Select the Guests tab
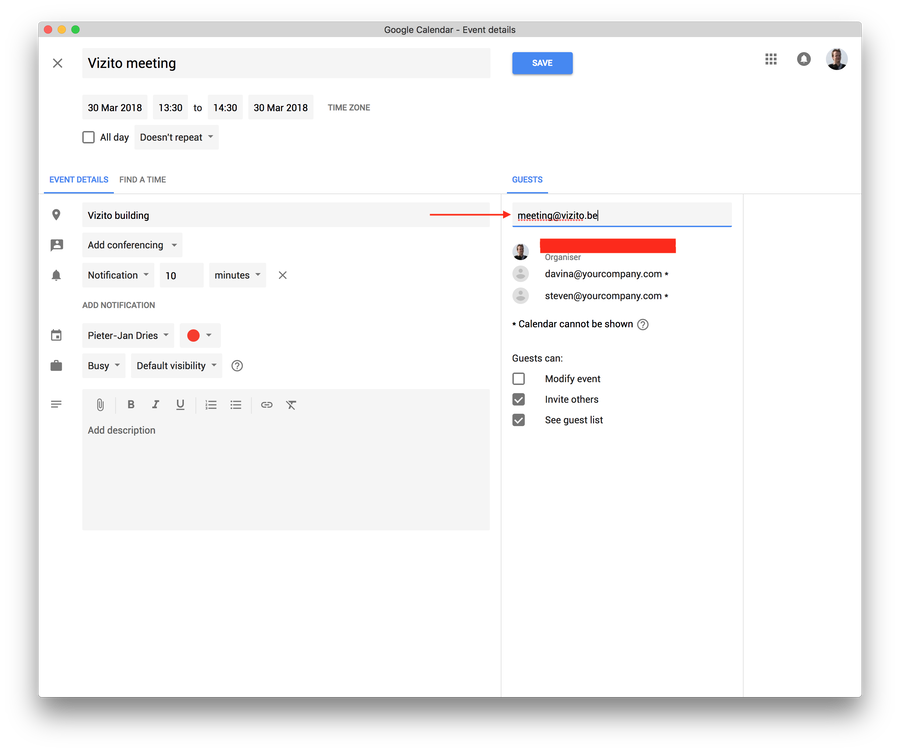Viewport: 900px width, 752px height. [527, 180]
